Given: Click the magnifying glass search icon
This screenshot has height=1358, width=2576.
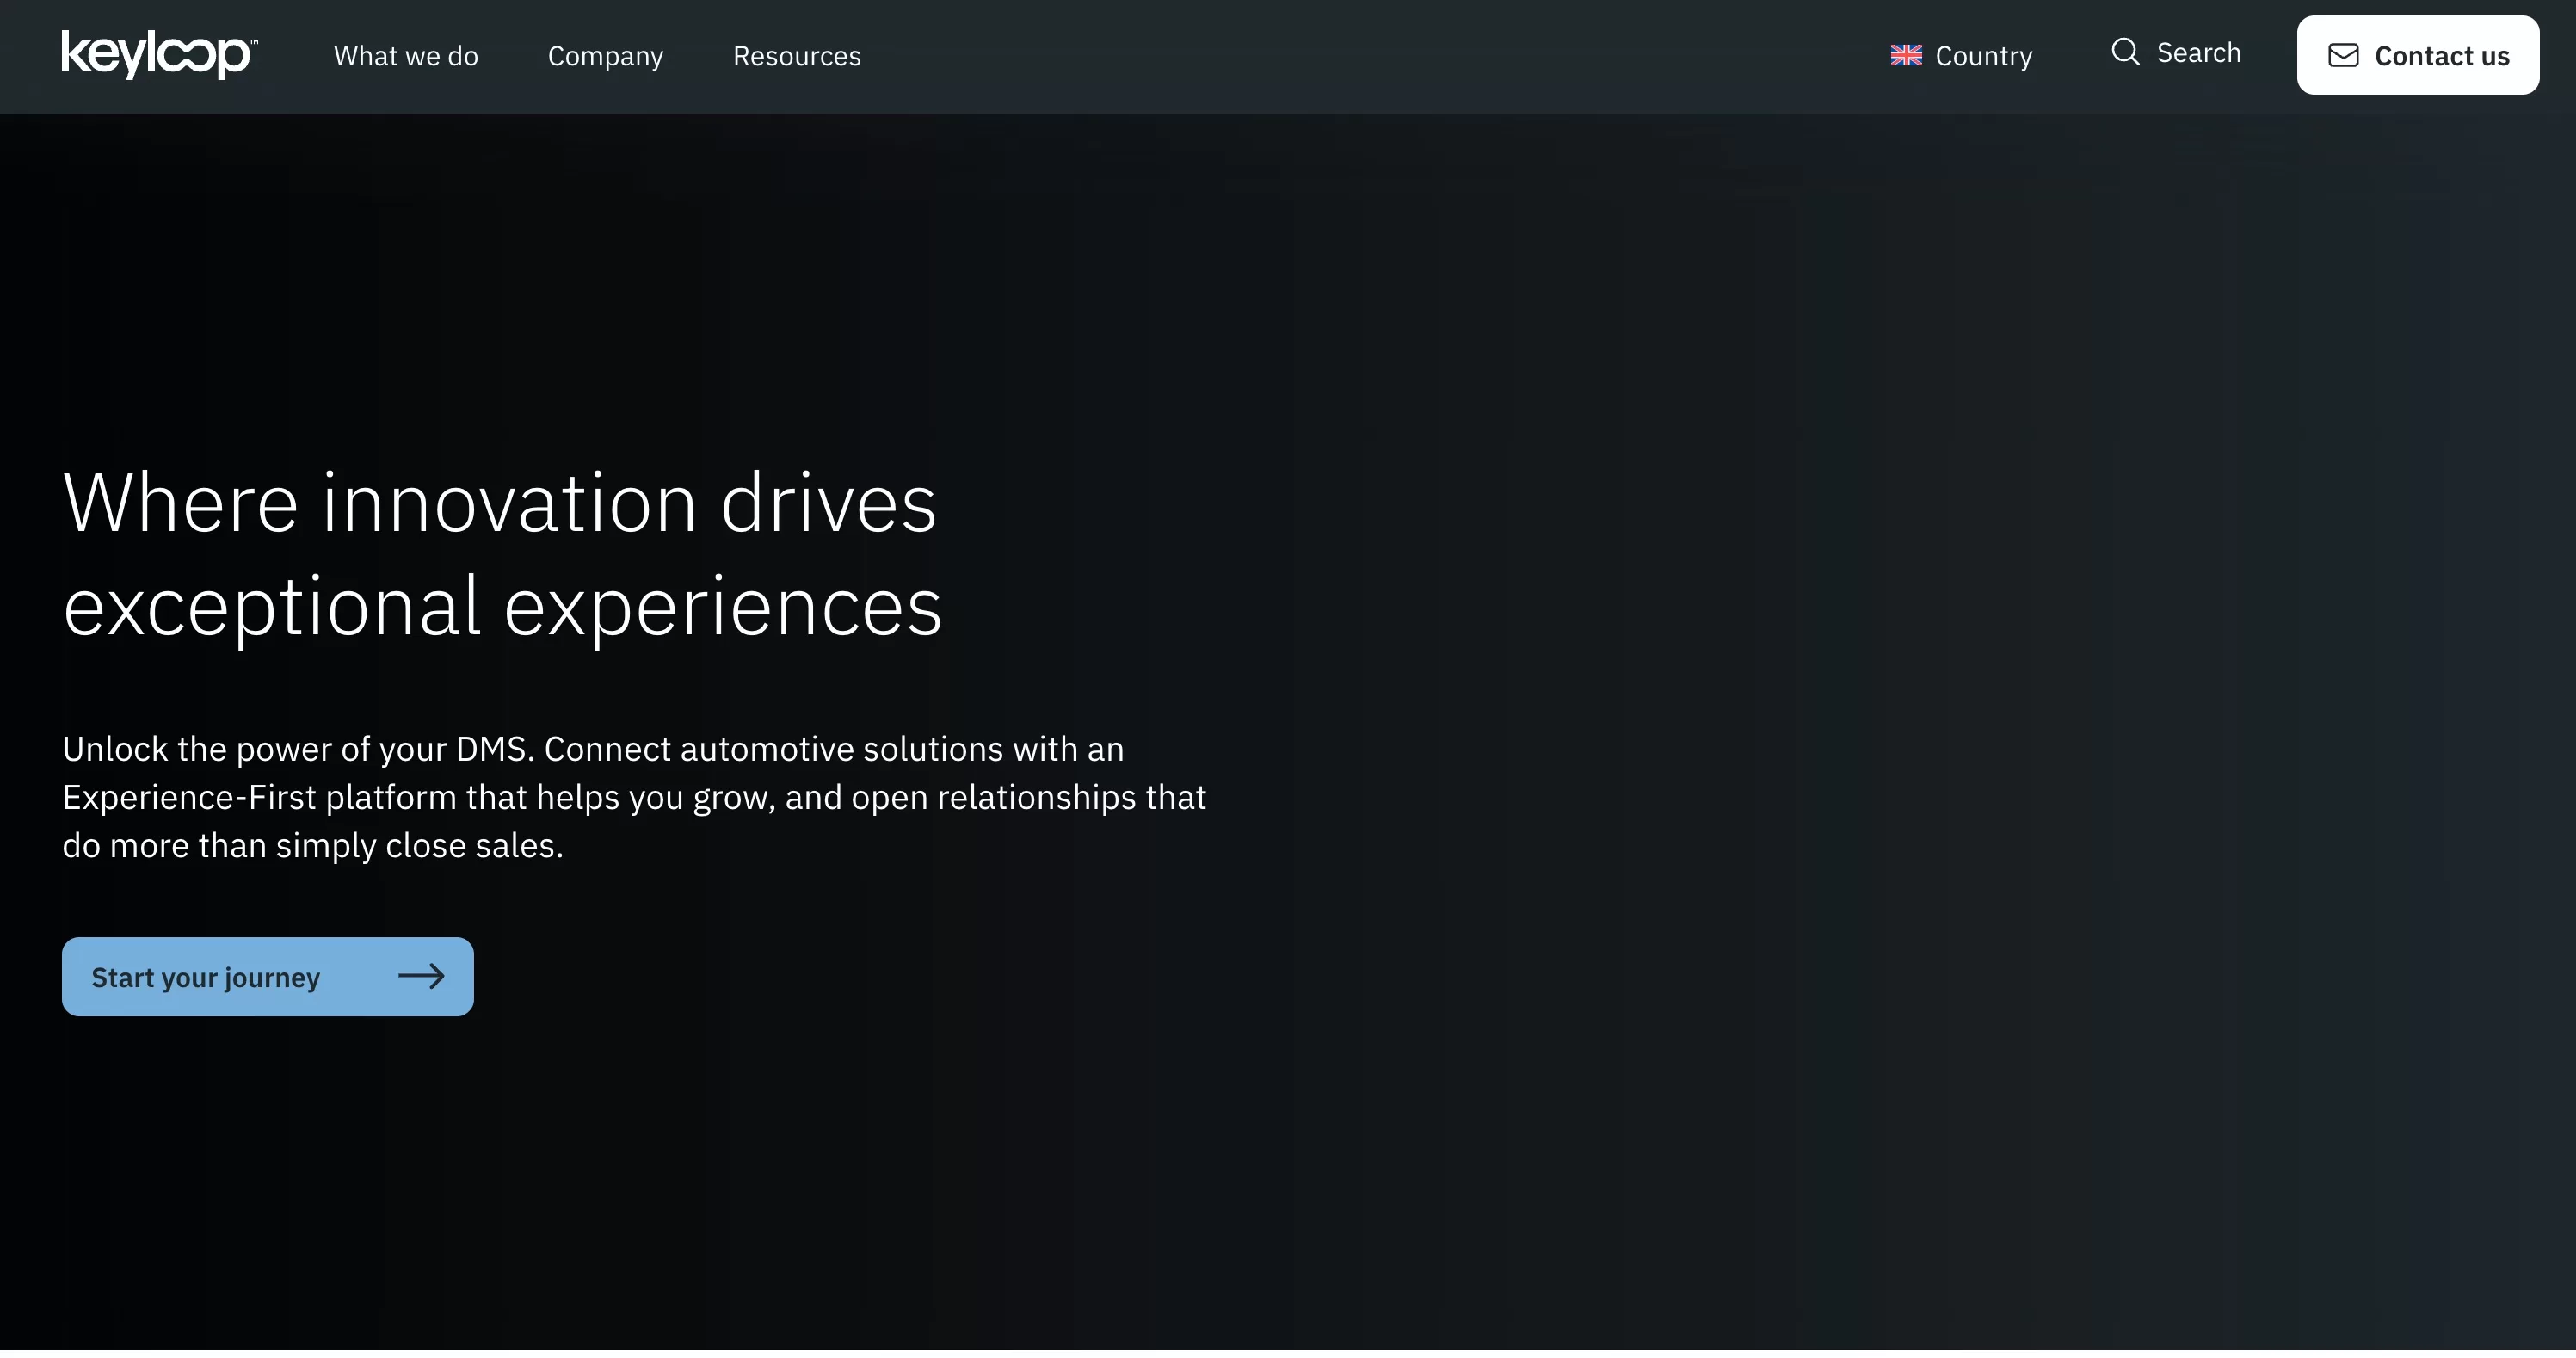Looking at the screenshot, I should [x=2125, y=52].
